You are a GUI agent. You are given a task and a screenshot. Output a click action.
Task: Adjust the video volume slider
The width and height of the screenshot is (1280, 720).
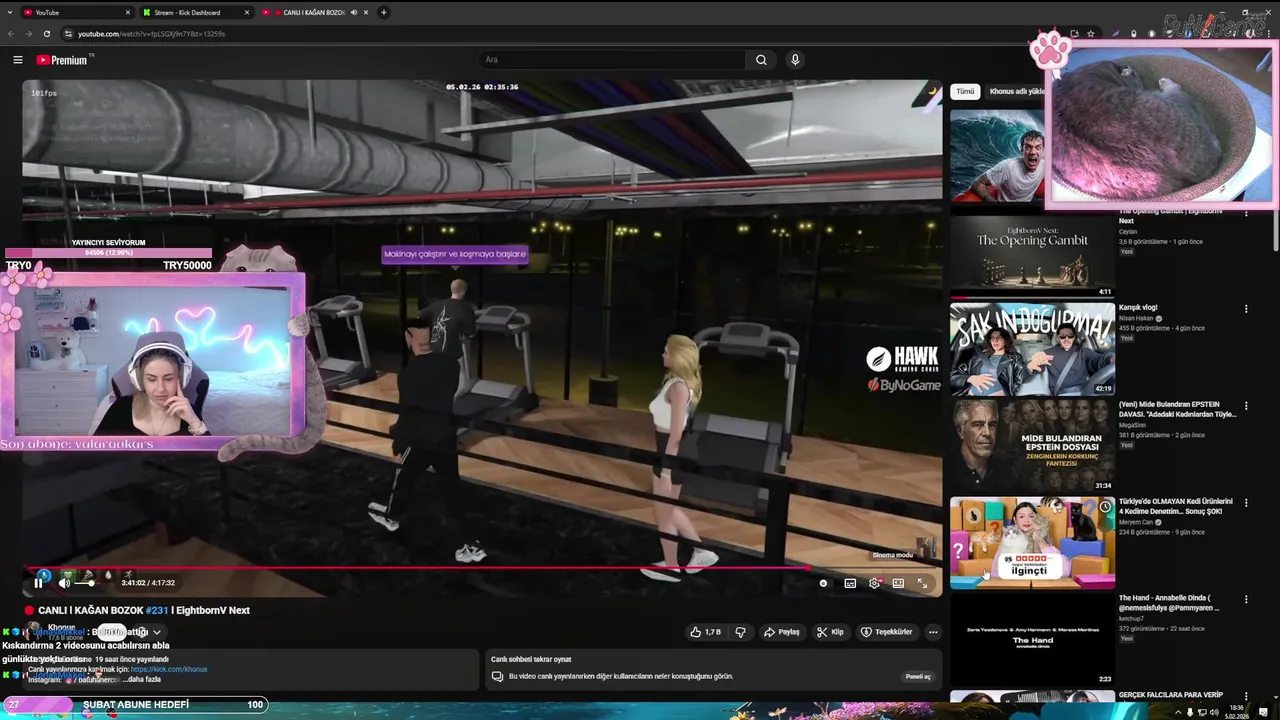(x=89, y=583)
